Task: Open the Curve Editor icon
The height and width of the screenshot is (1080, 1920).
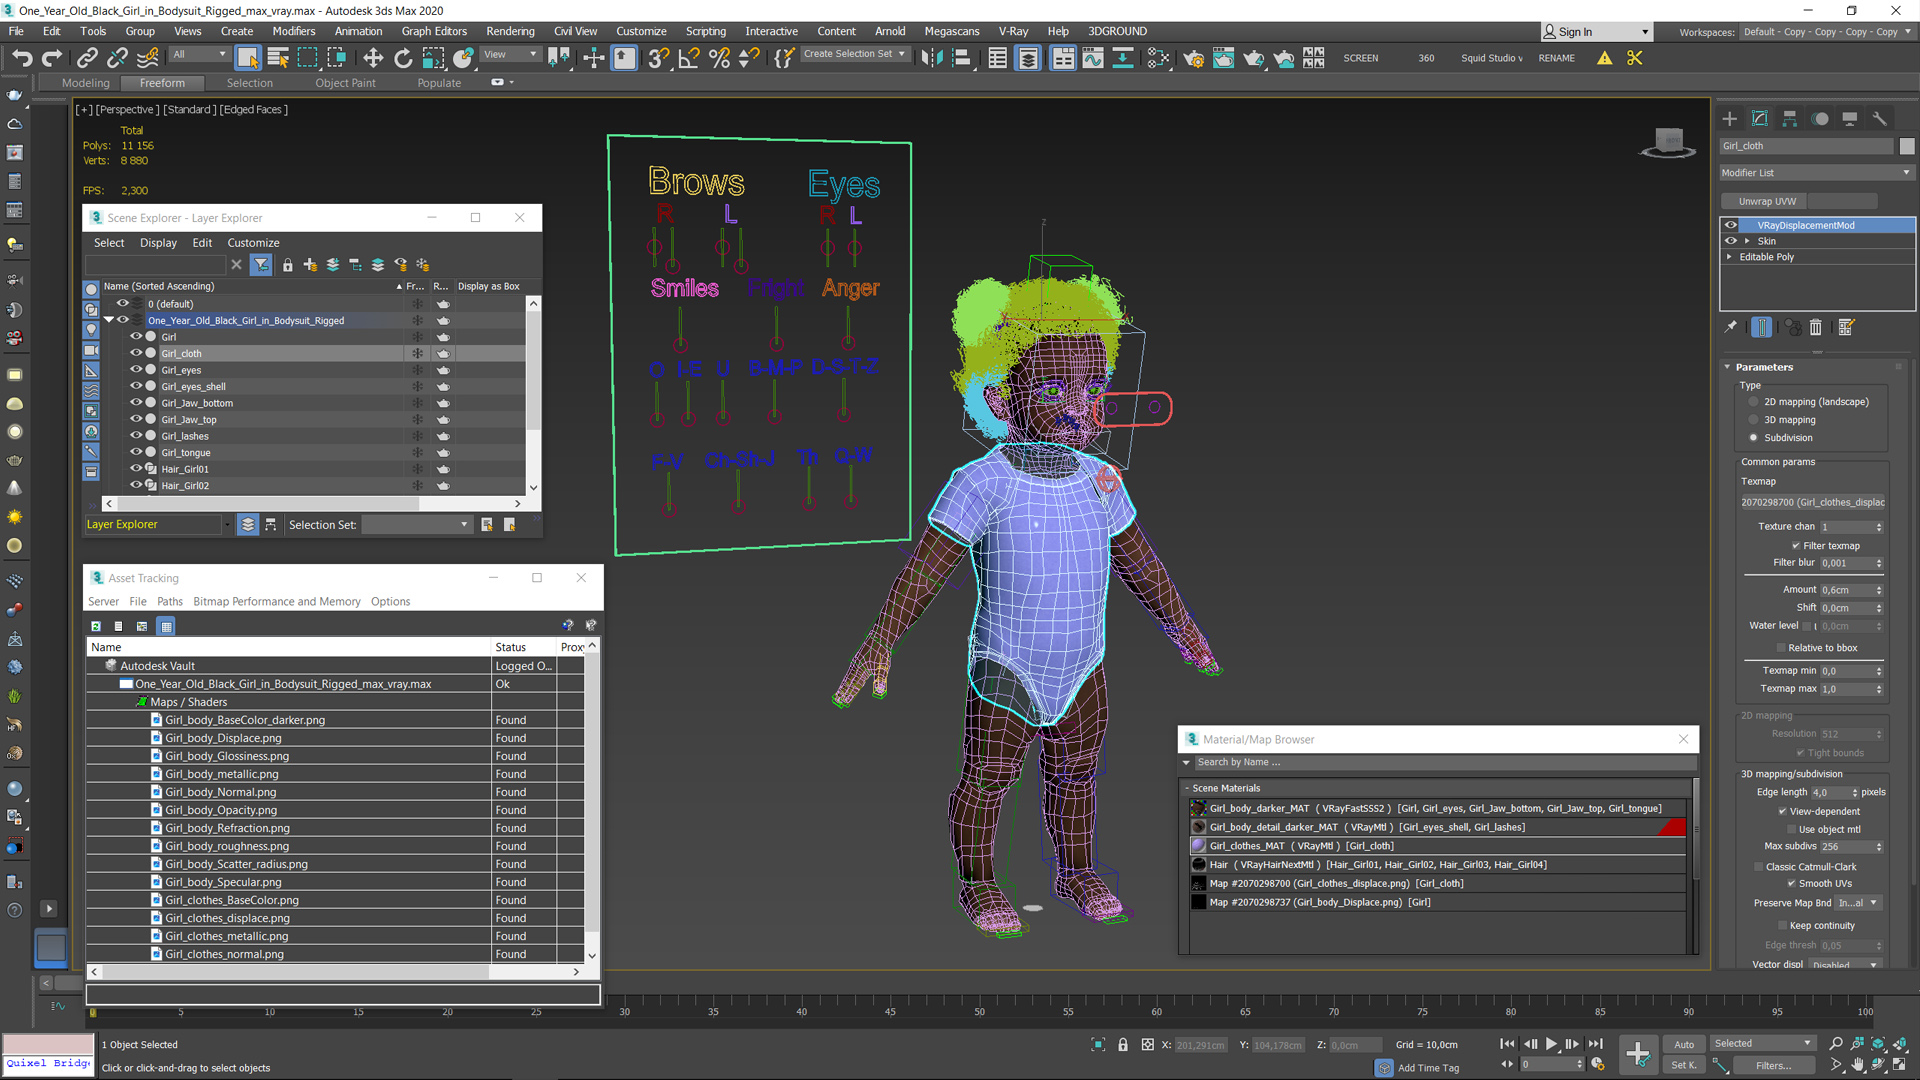Action: point(1093,58)
